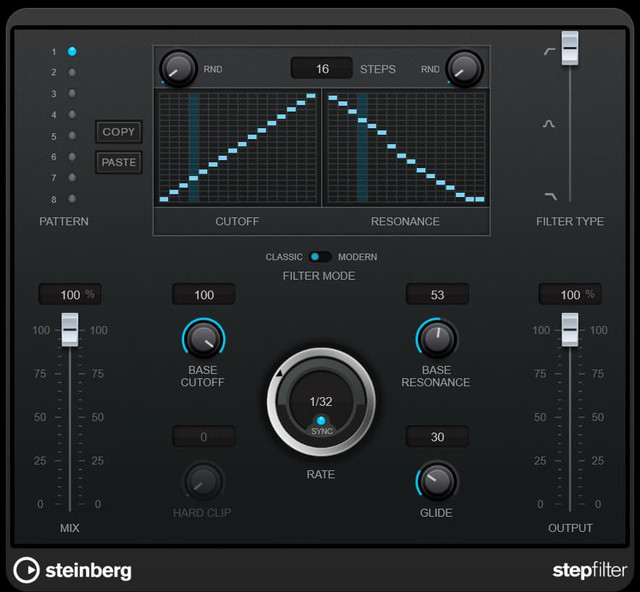Choose MODERN filter mode label

point(358,257)
